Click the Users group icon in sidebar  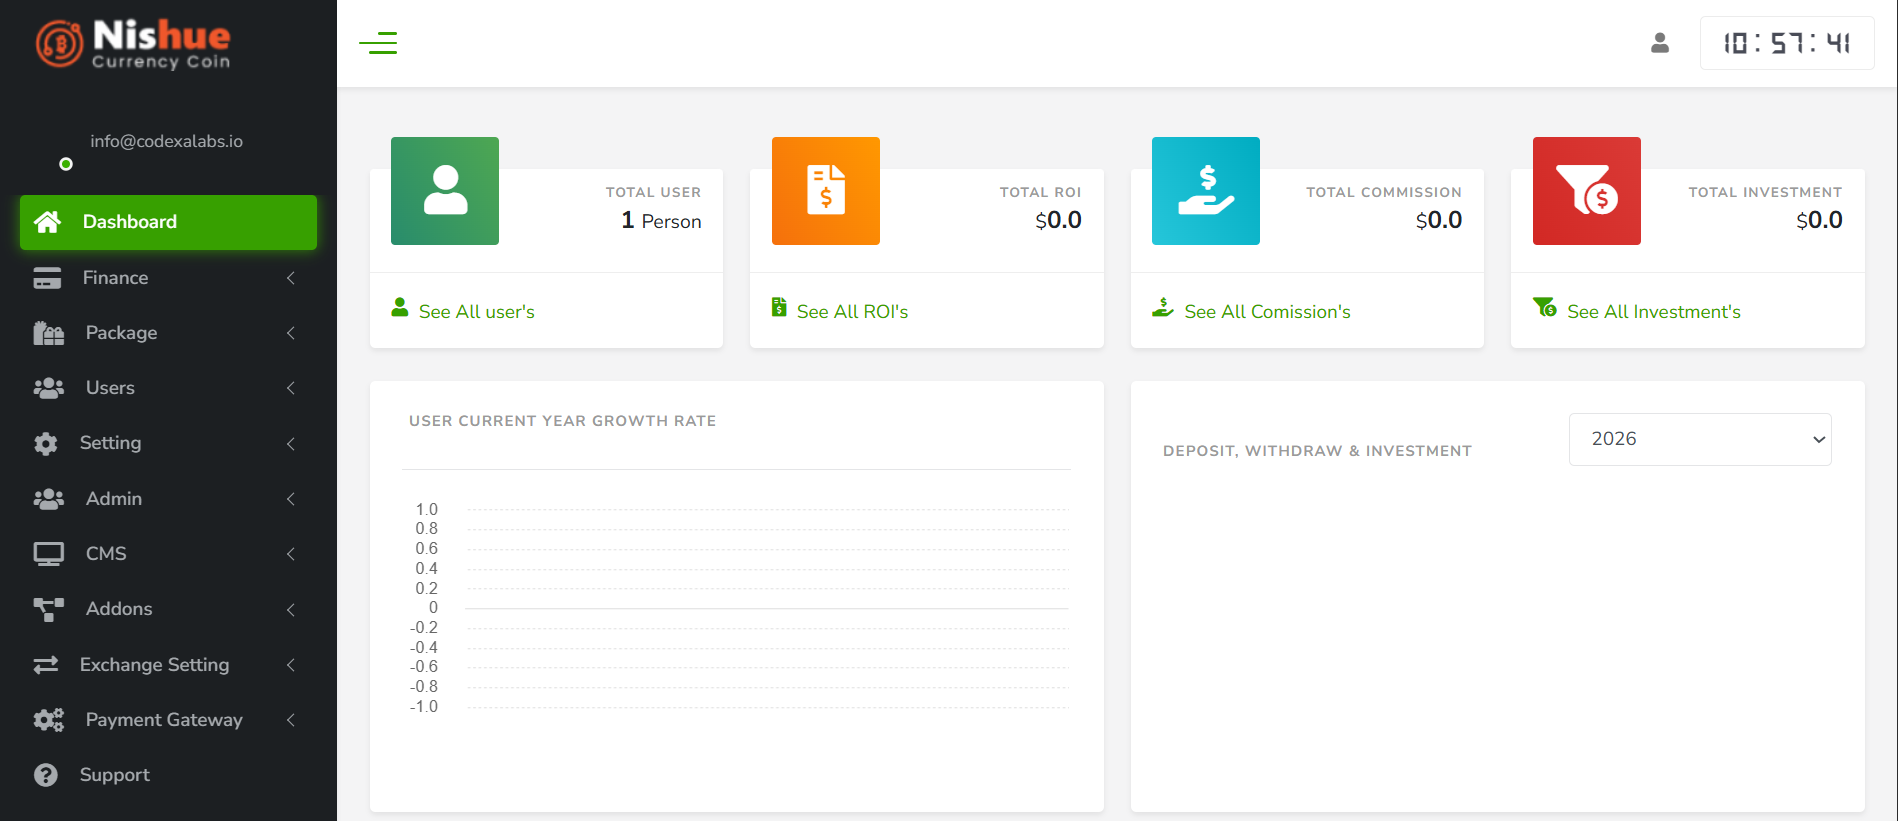tap(48, 388)
